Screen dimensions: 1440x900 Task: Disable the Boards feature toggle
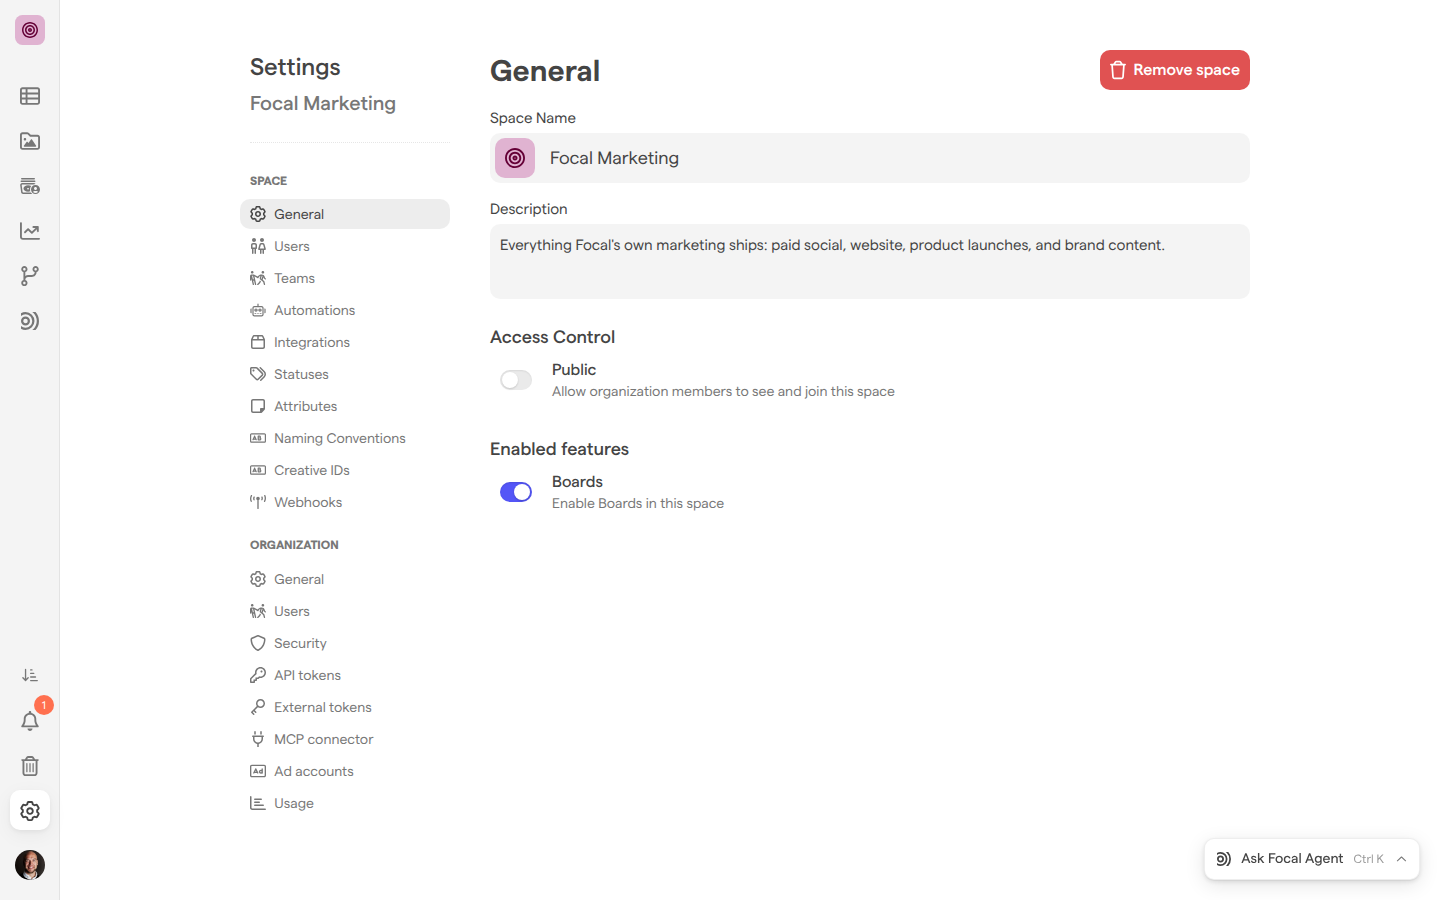click(516, 492)
